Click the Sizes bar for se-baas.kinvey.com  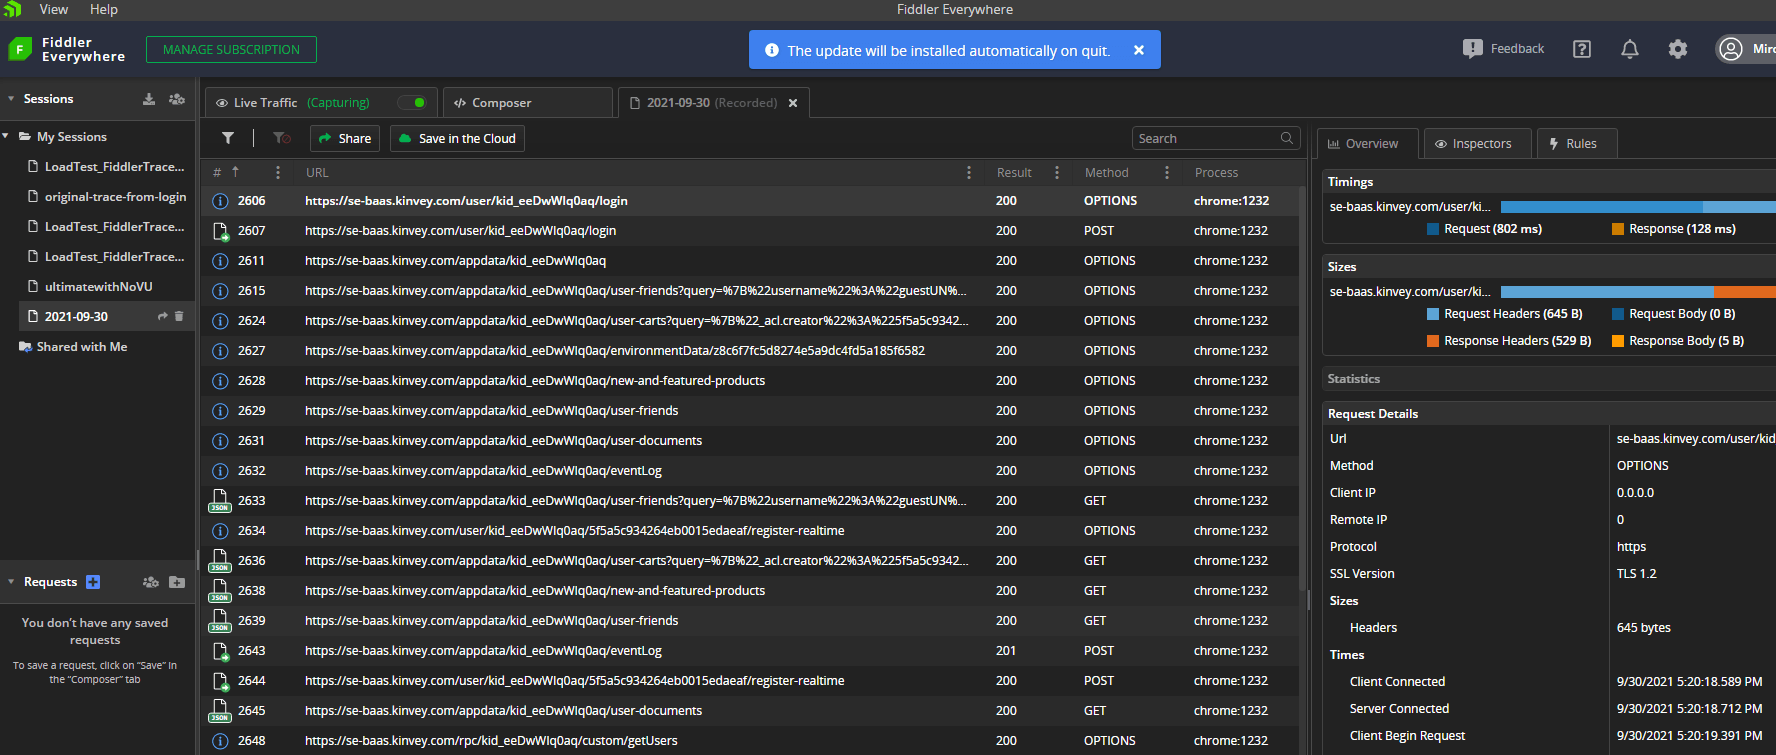pyautogui.click(x=1638, y=292)
